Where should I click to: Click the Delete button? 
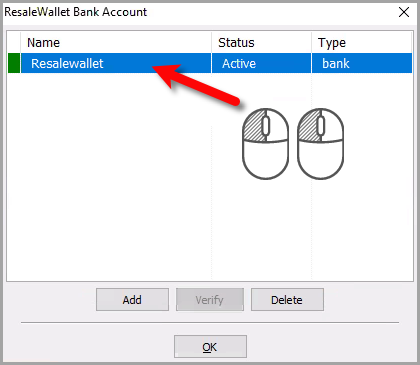pos(287,300)
